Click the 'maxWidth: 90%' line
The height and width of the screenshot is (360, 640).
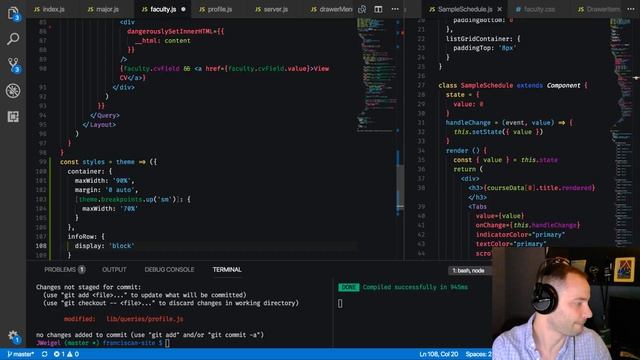(x=104, y=180)
